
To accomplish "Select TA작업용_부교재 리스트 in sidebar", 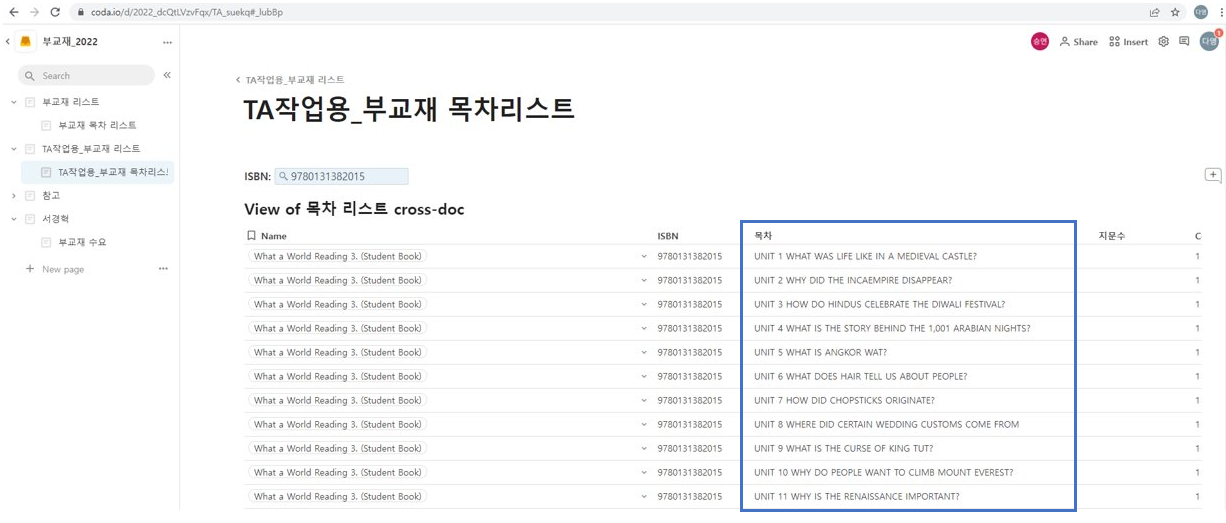I will coord(92,149).
